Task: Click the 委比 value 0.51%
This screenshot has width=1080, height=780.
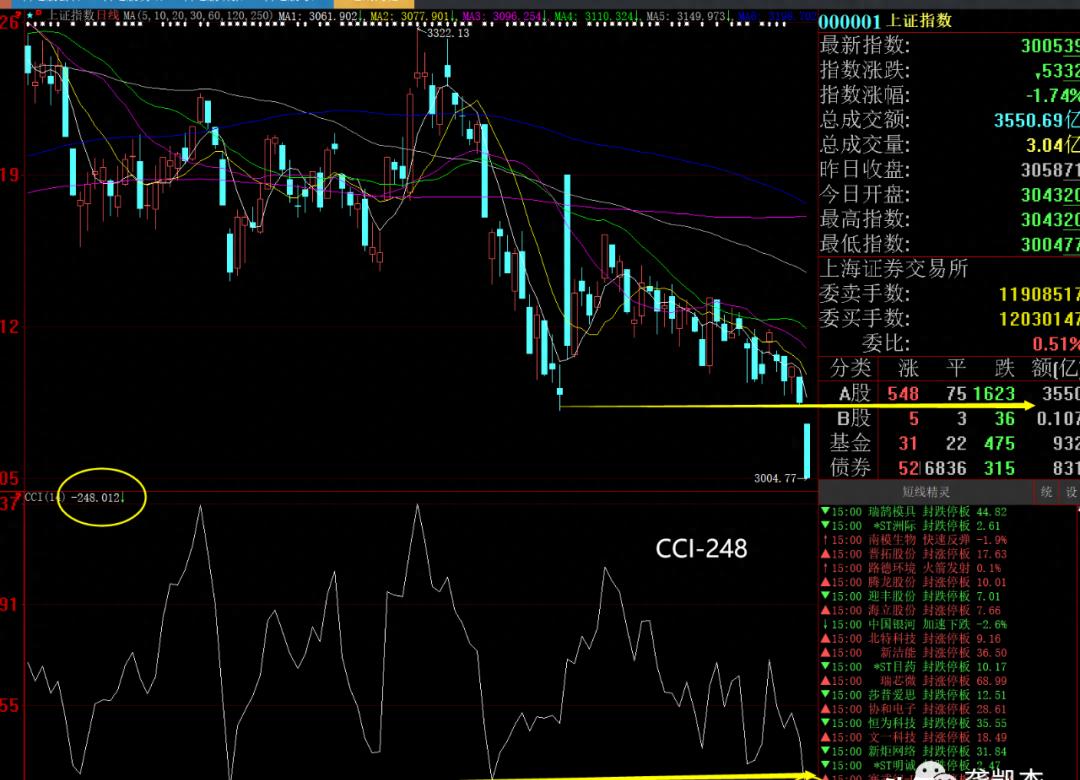Action: [x=1055, y=343]
